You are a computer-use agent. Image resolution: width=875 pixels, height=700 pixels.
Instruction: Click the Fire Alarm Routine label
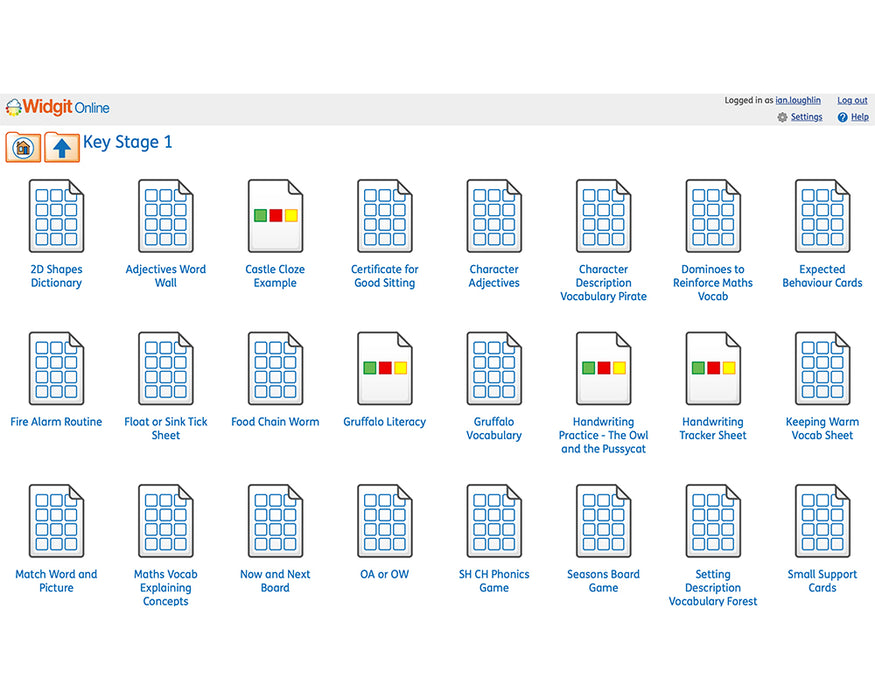tap(56, 422)
